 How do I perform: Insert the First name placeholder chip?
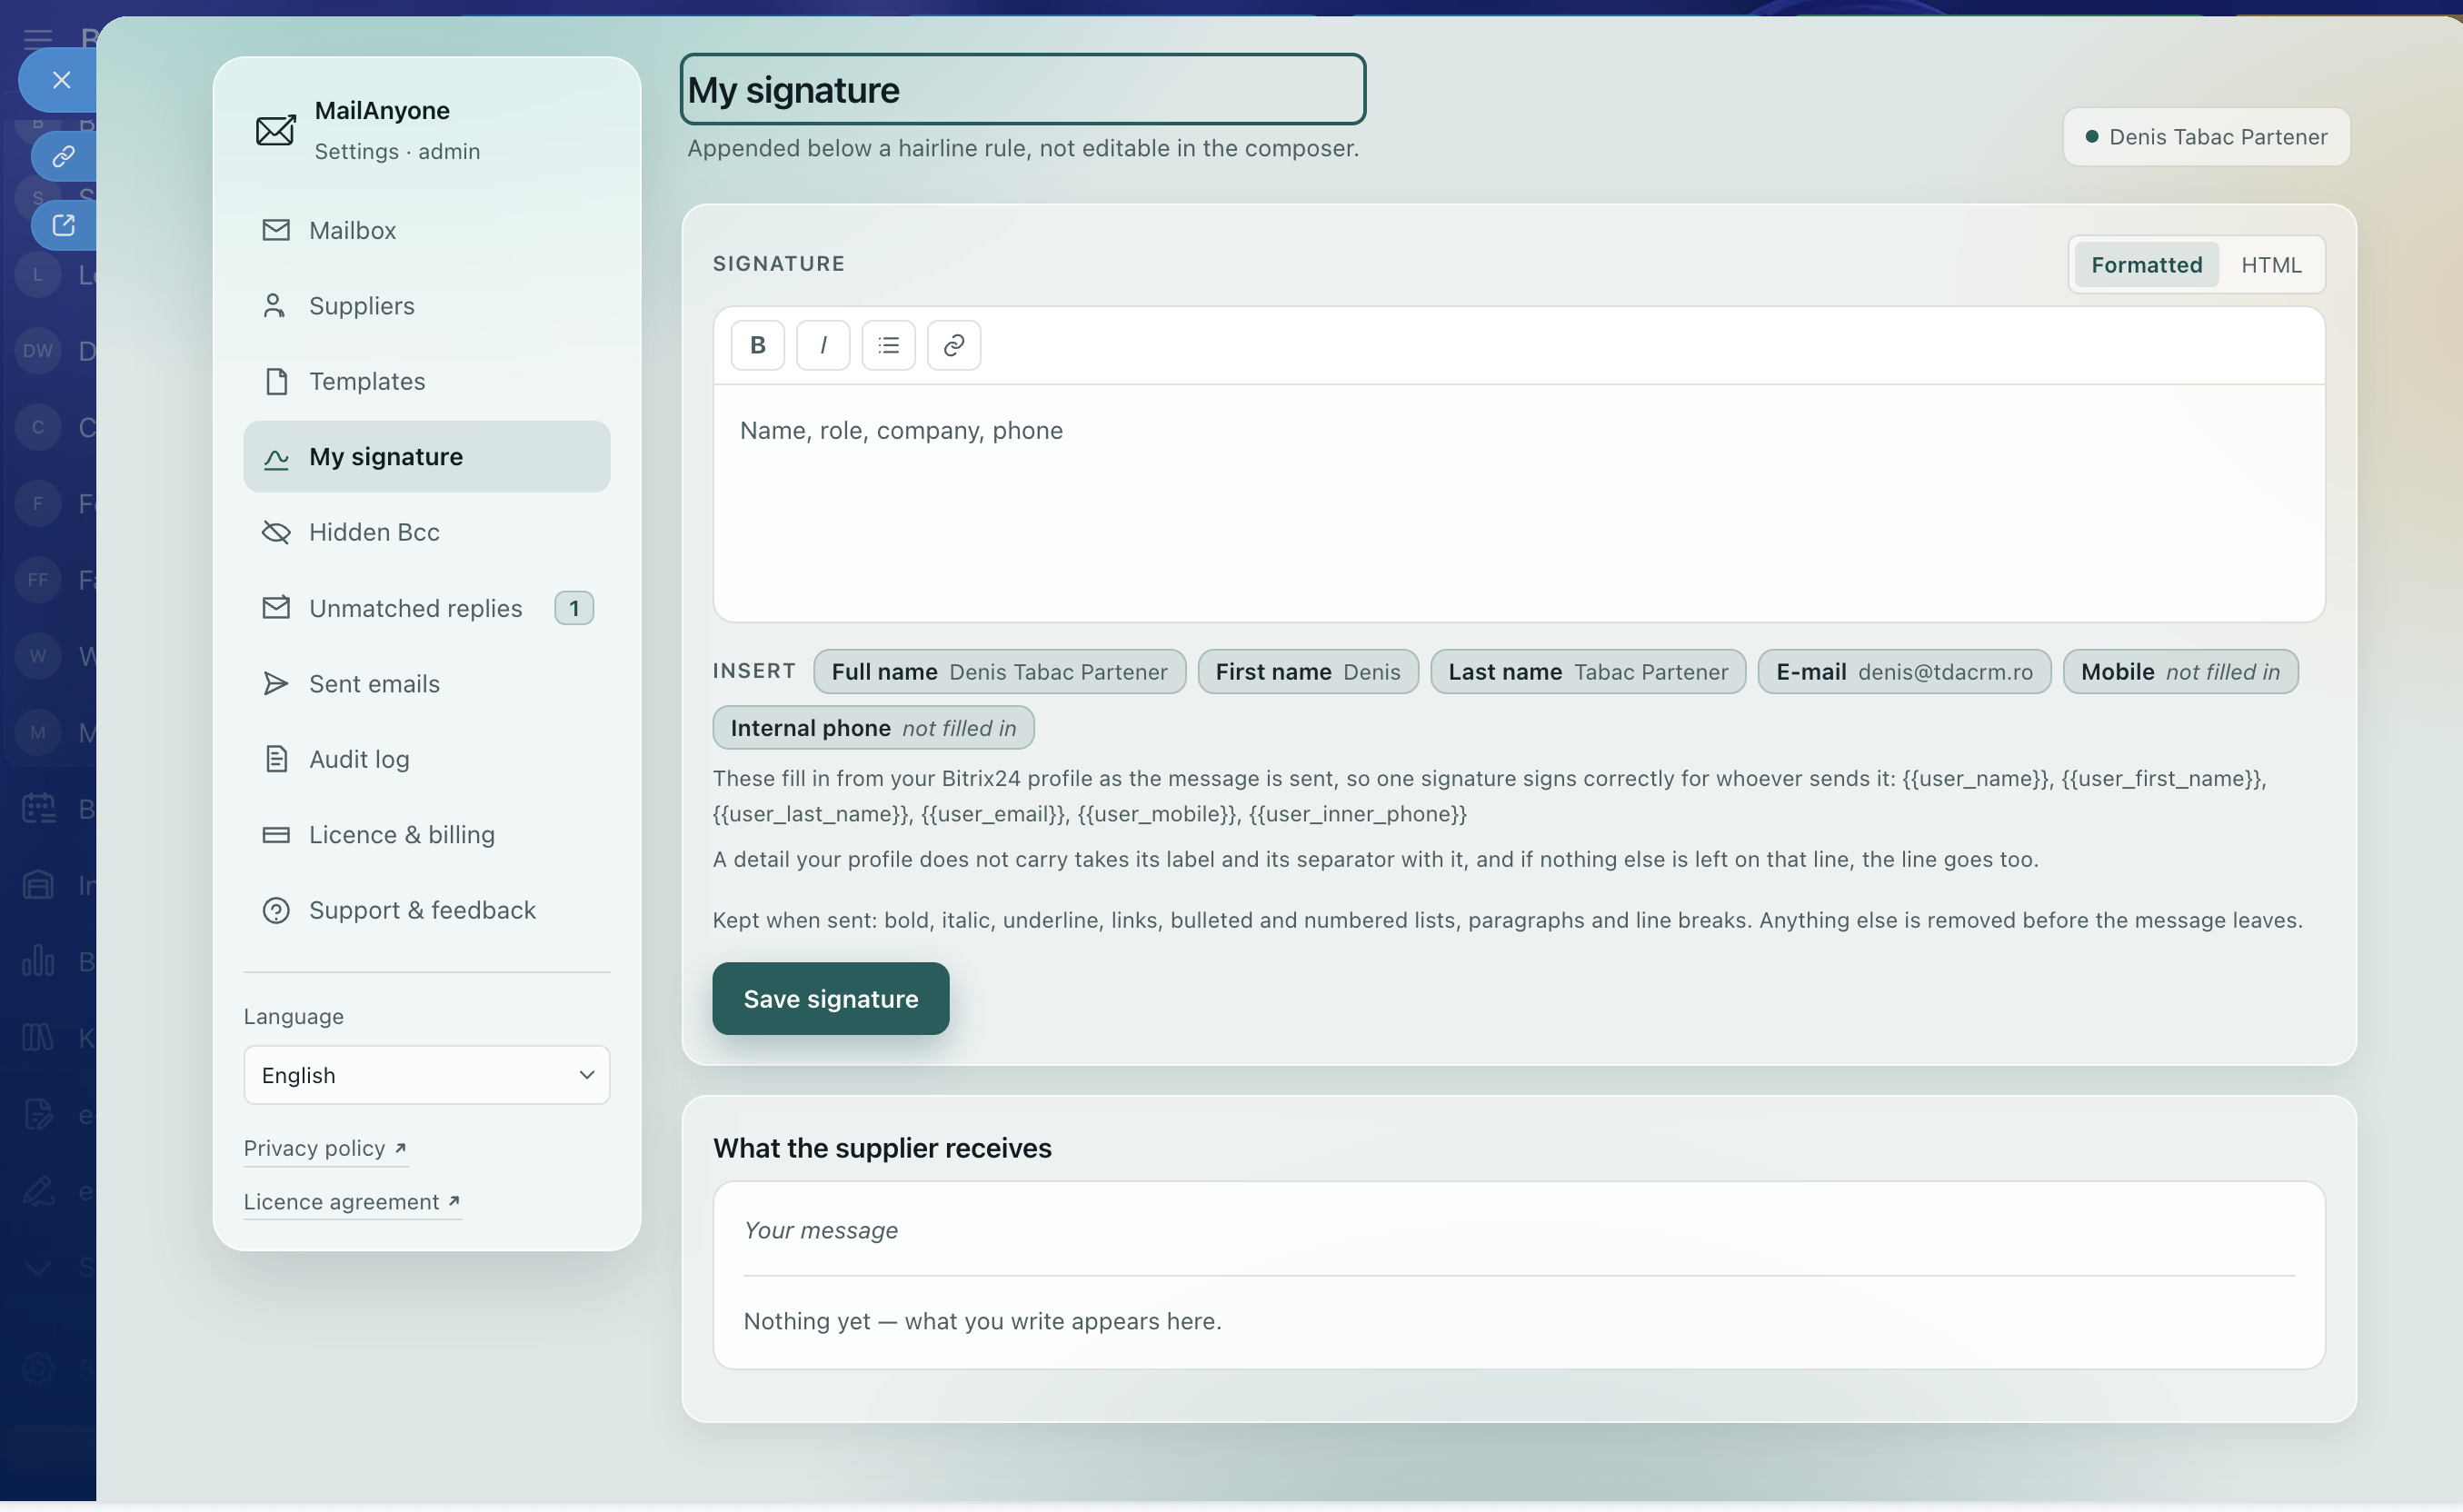[1308, 671]
